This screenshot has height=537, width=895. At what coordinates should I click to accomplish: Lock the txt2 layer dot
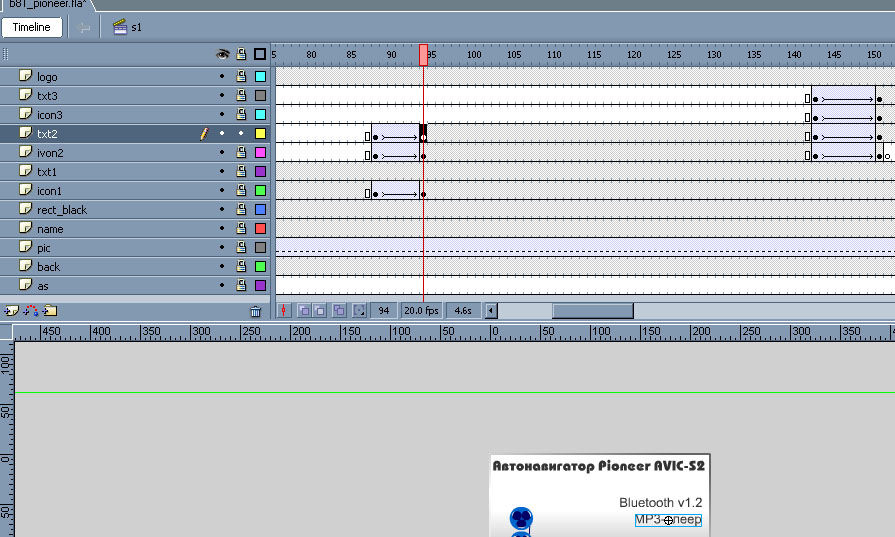click(241, 133)
